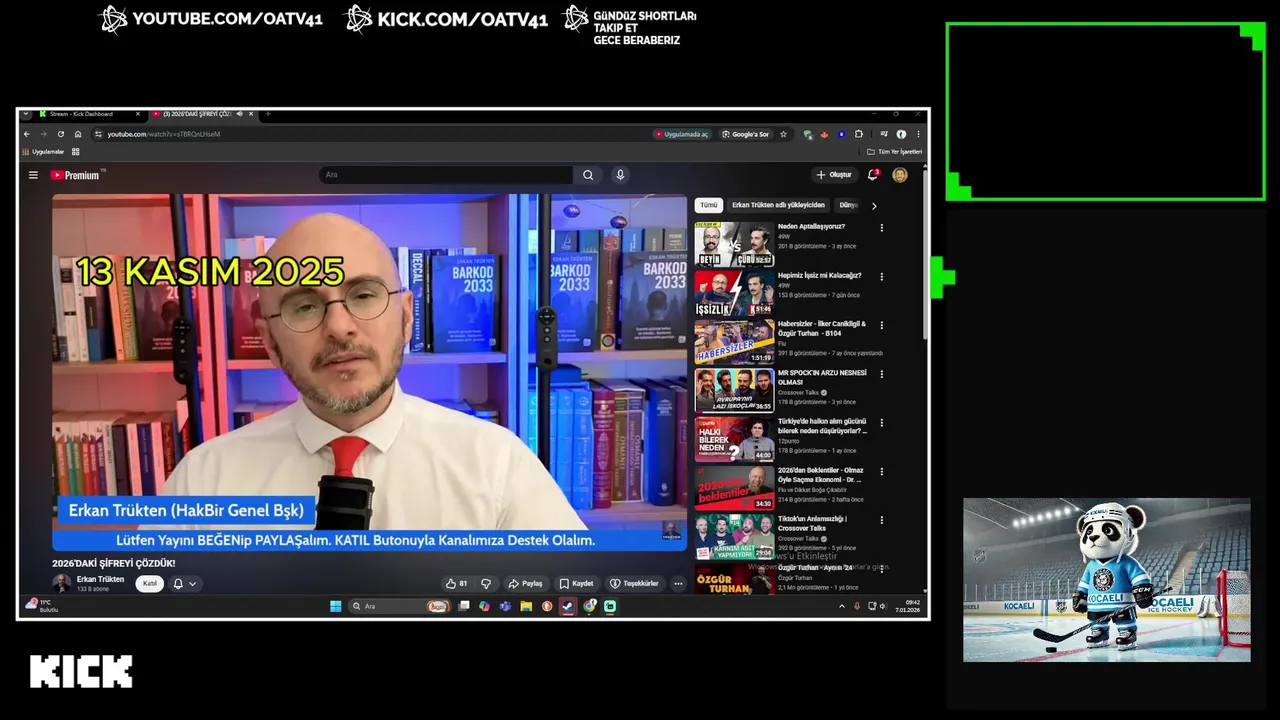Show hidden system tray icons chevron

click(841, 606)
